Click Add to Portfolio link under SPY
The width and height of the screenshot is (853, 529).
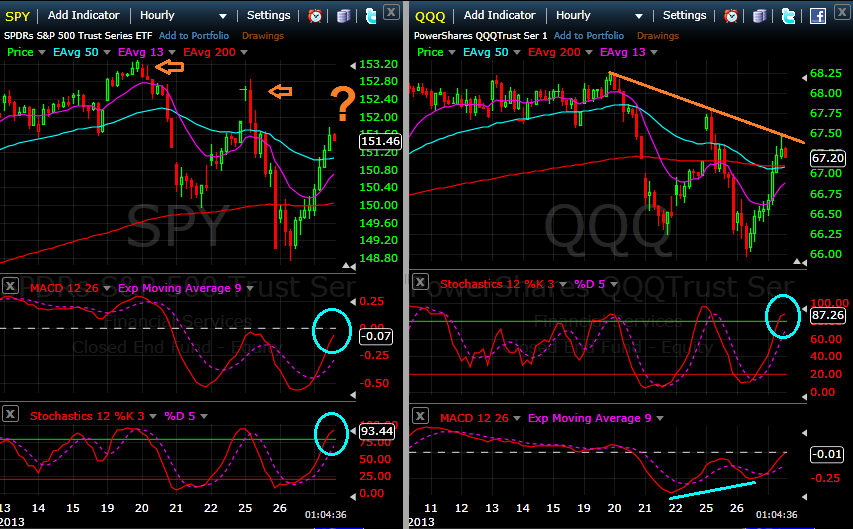coord(194,36)
